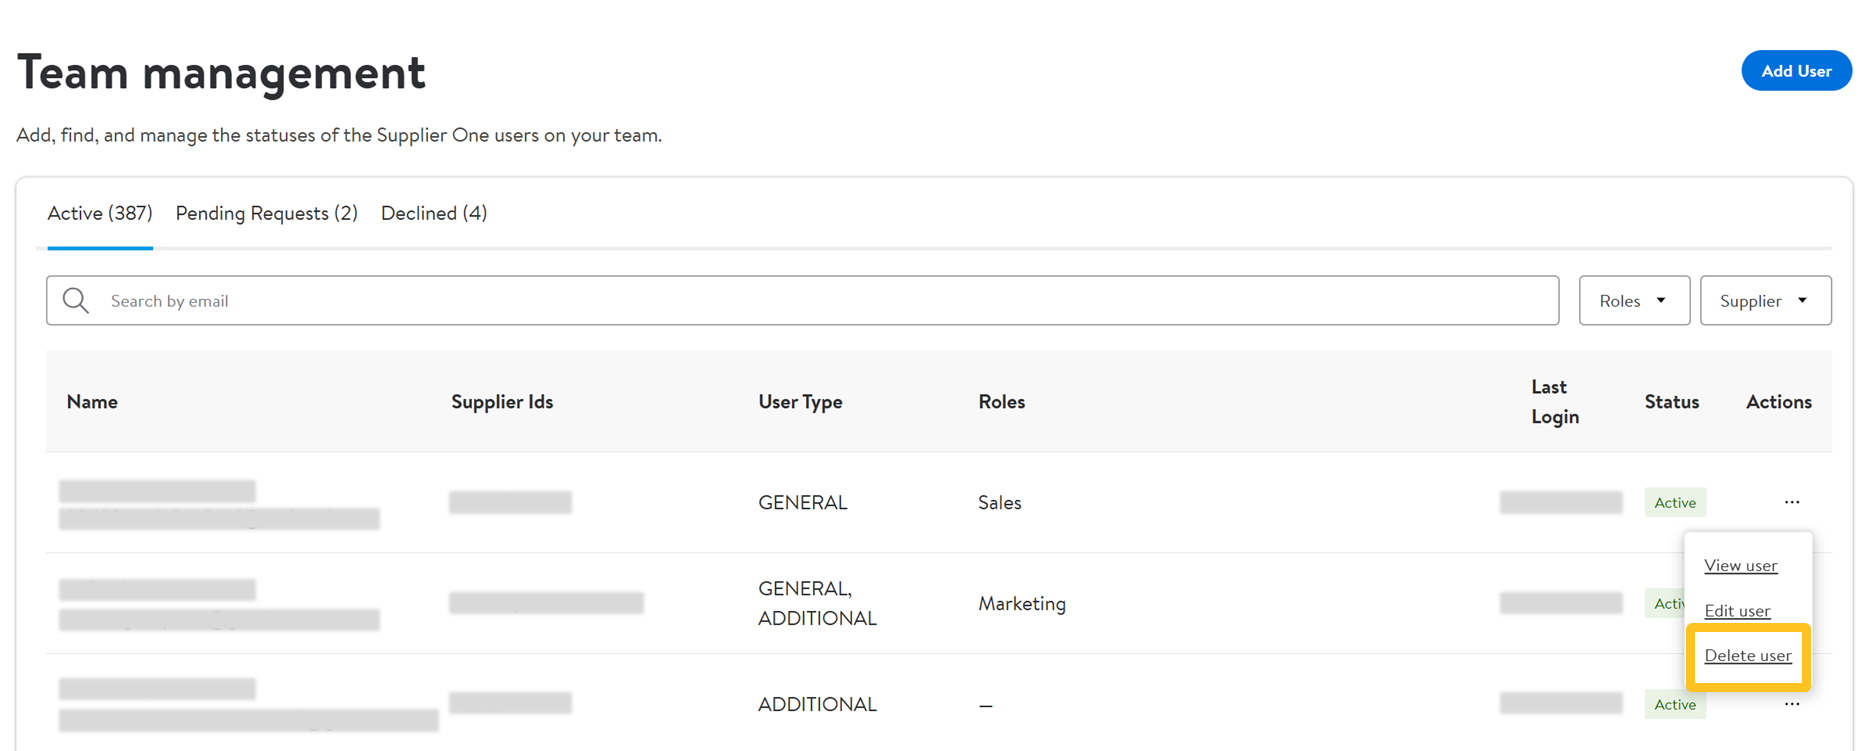The width and height of the screenshot is (1876, 751).
Task: Go to the Declined (4) tab
Action: click(x=434, y=213)
